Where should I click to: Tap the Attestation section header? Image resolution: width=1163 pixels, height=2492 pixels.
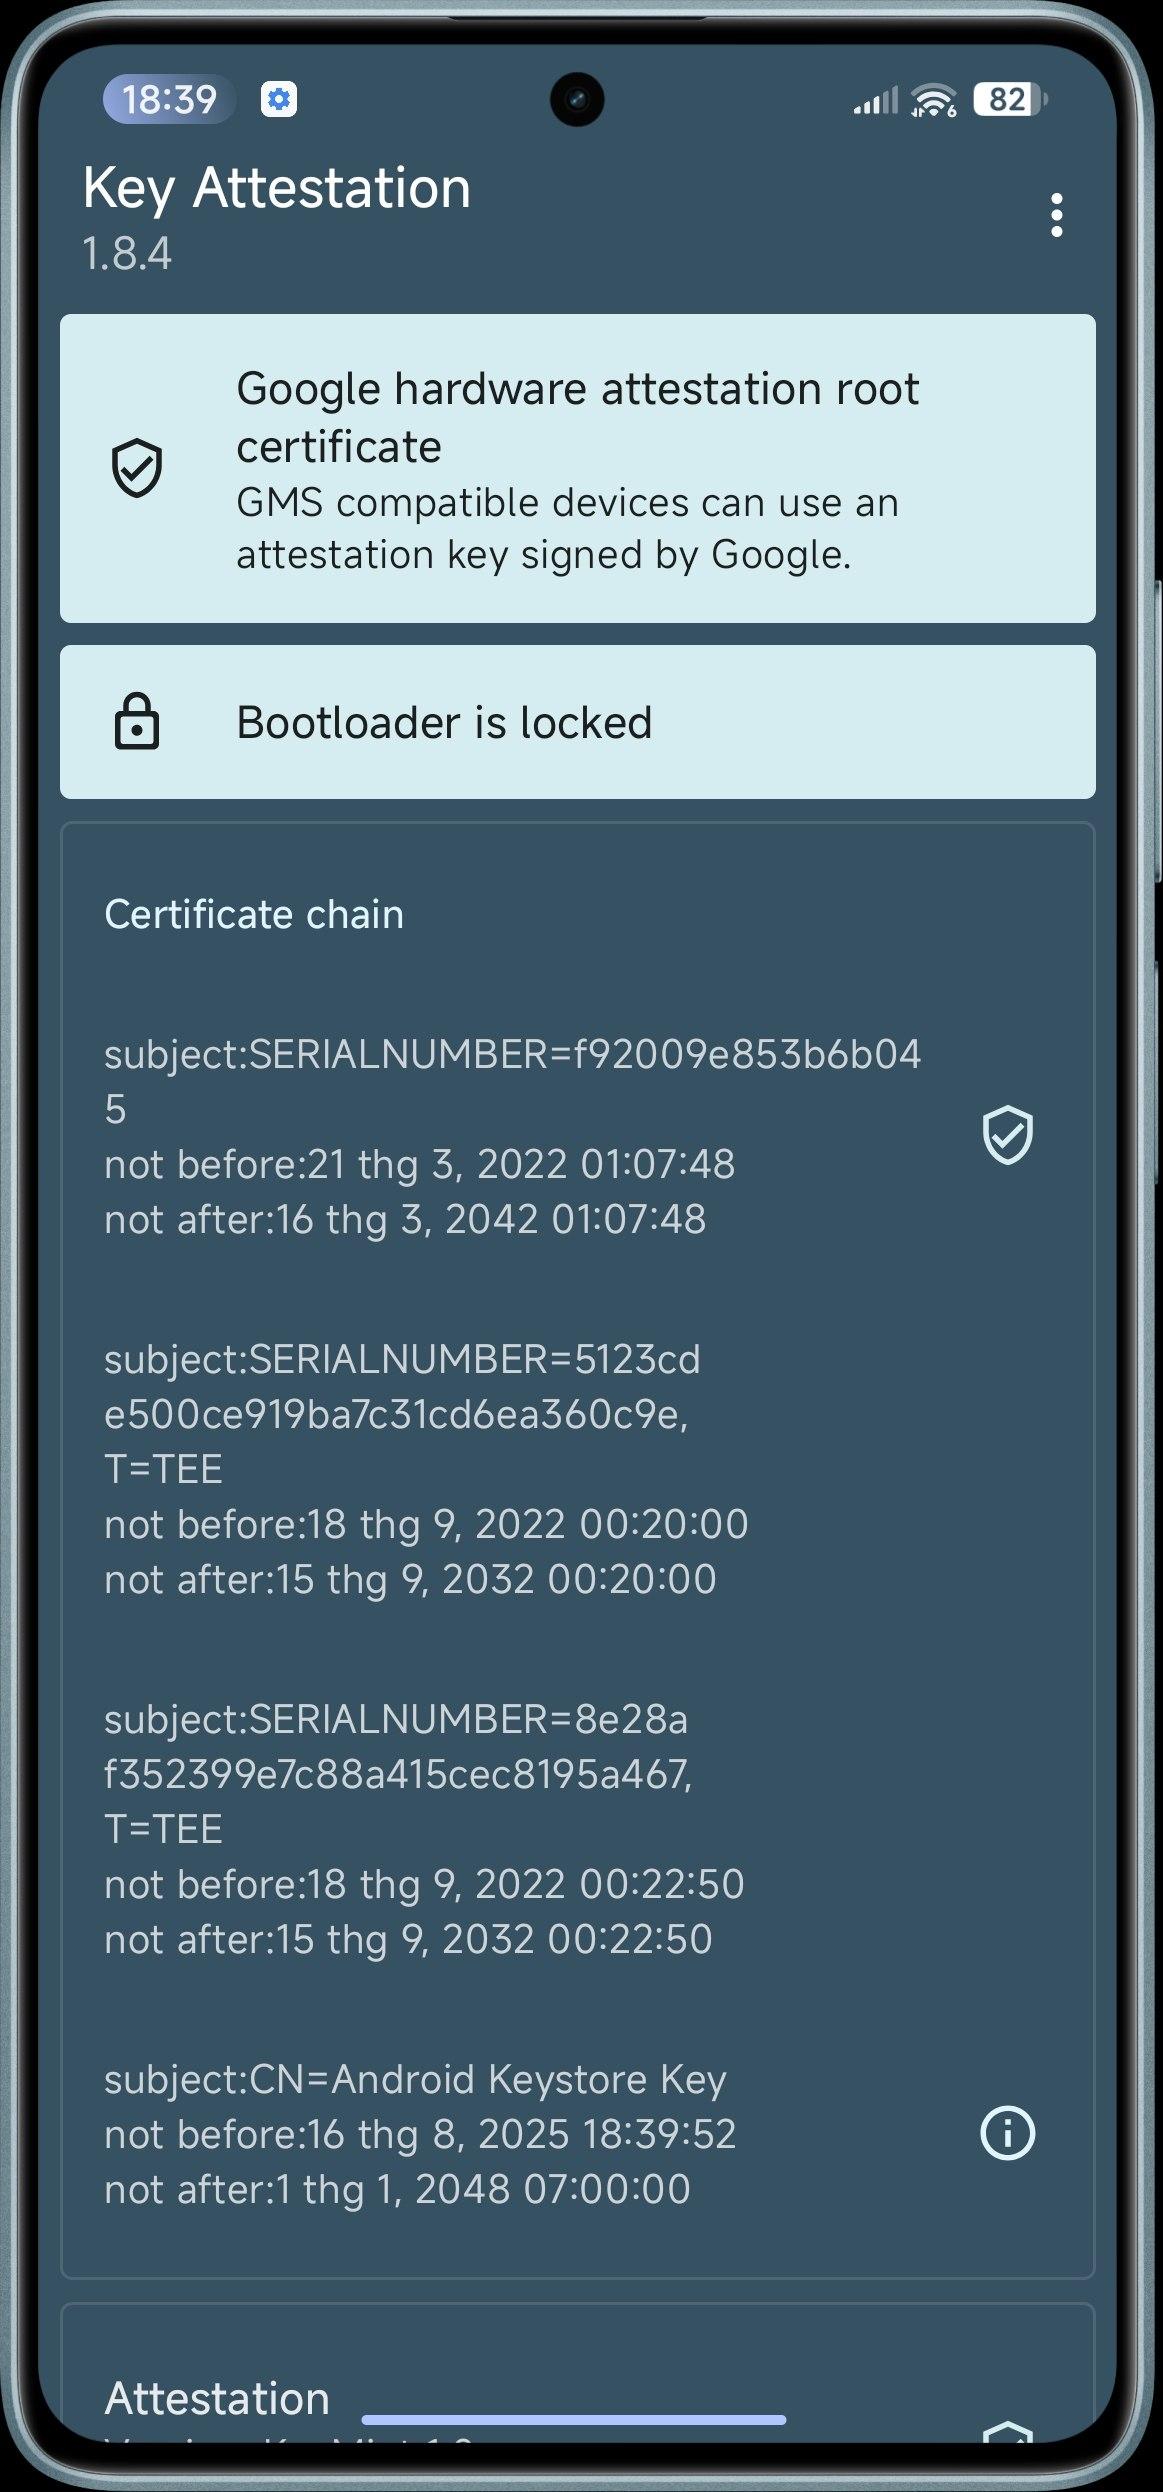click(217, 2398)
